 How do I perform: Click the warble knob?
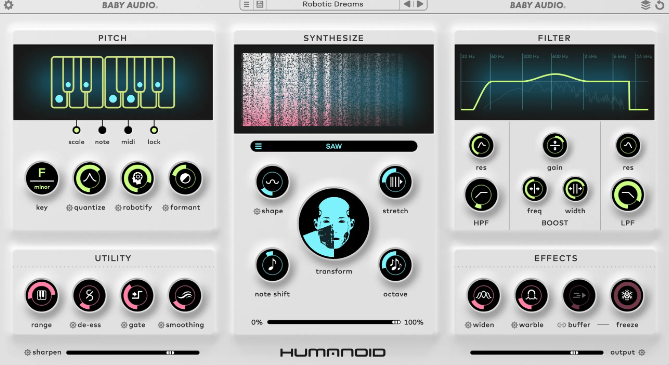(531, 295)
